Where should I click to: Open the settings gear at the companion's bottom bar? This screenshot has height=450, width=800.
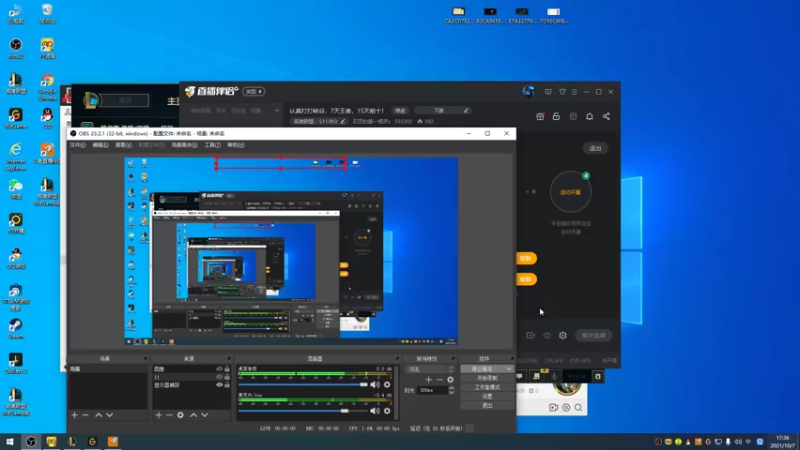click(x=563, y=335)
